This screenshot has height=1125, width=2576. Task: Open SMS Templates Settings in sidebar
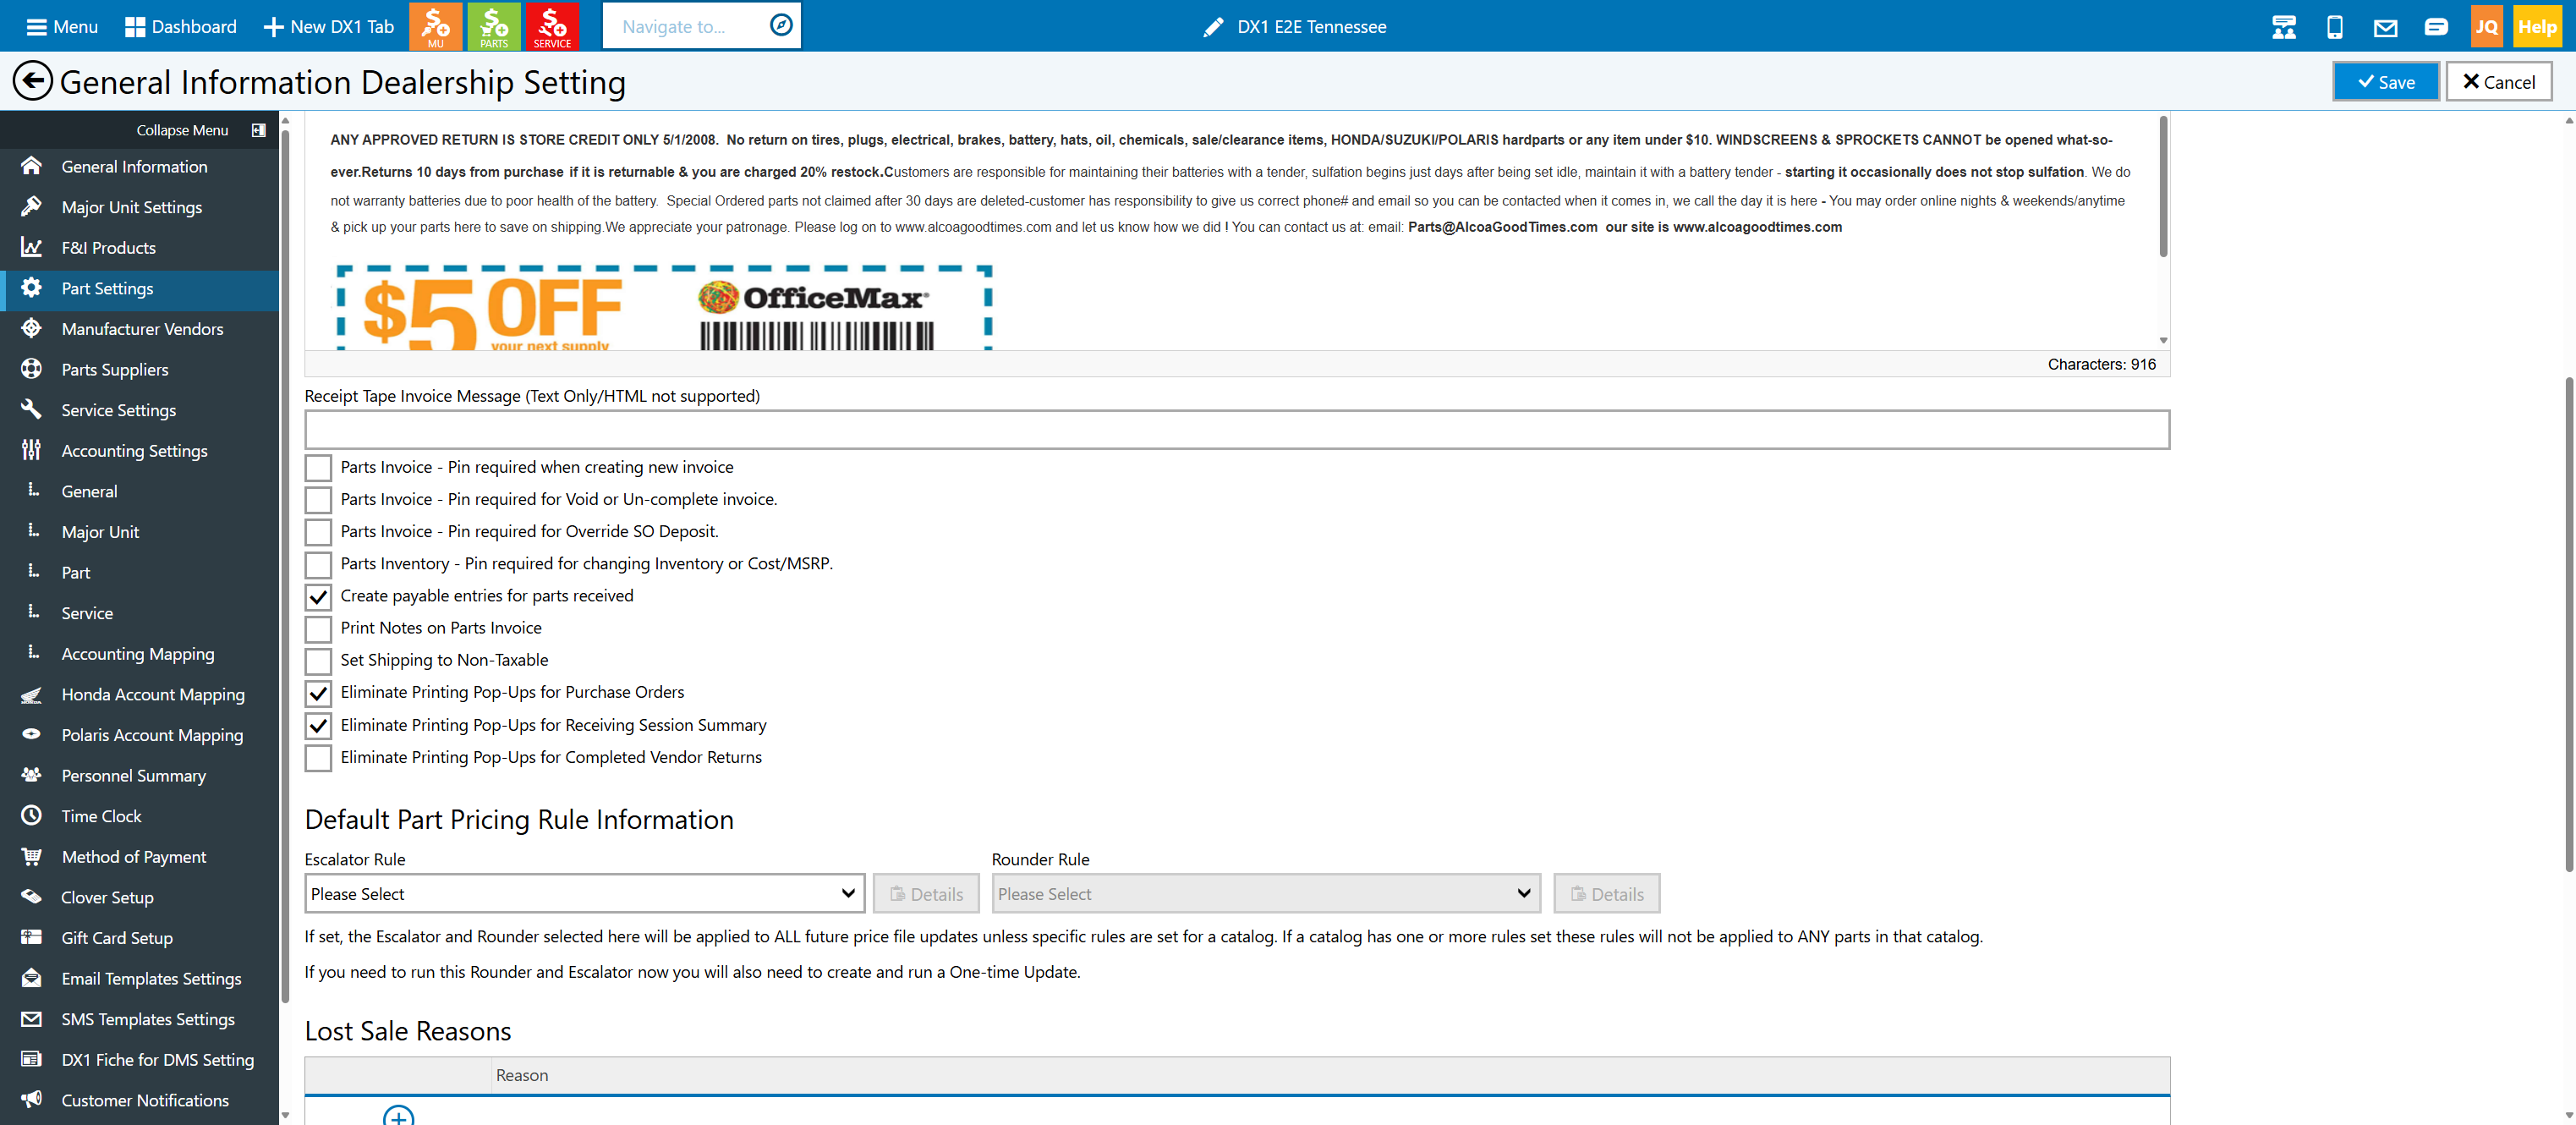click(148, 1019)
